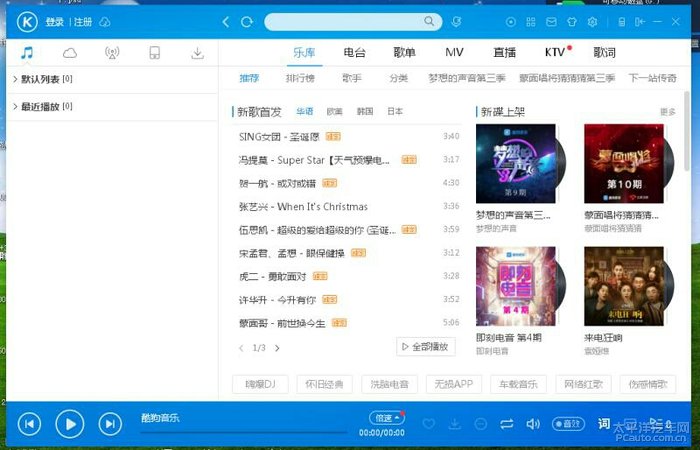Toggle desktop lyrics with 词 button

coord(604,423)
